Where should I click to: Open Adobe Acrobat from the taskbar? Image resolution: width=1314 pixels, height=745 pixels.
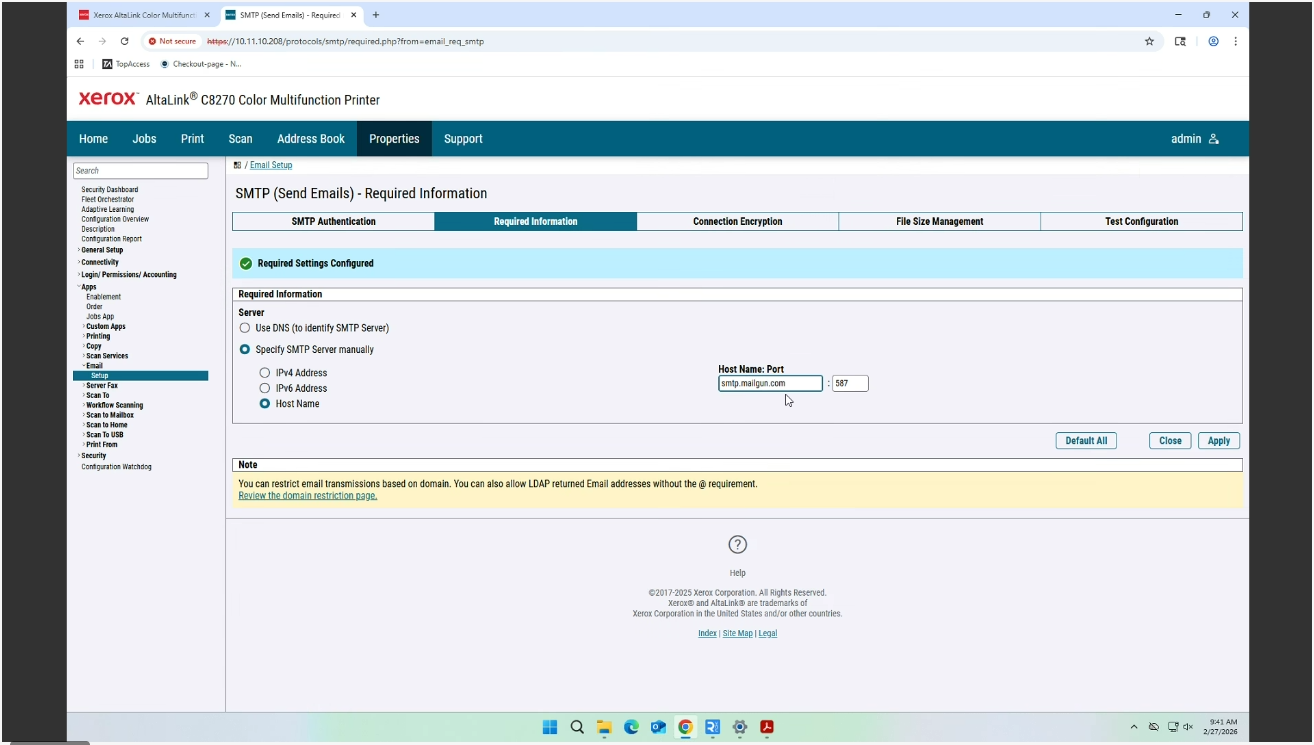coord(766,727)
